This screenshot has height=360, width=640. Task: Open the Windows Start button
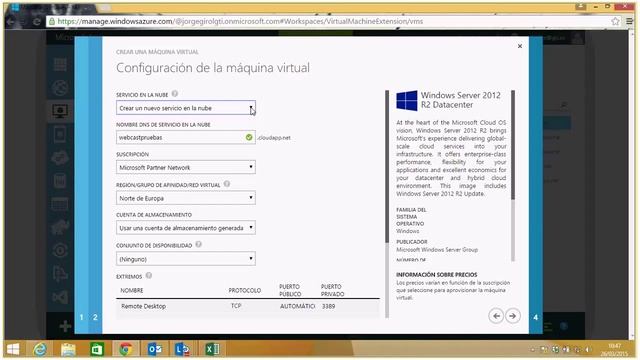pyautogui.click(x=13, y=349)
